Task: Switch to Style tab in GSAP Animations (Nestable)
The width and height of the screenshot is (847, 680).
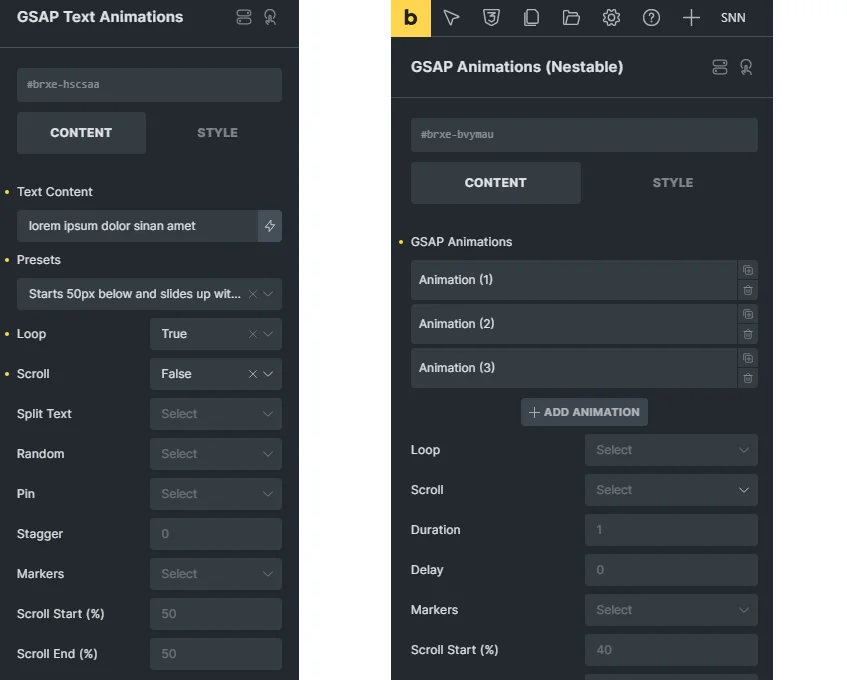Action: (672, 183)
